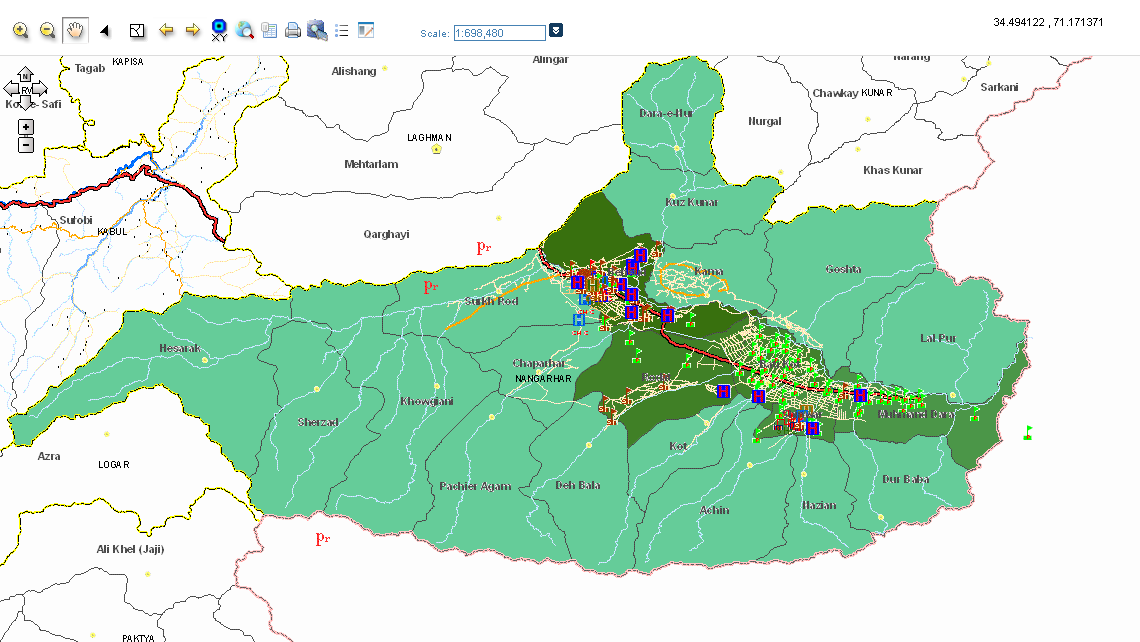Click the coordinate readout 34.494122 , 71.171371
1140x642 pixels.
pos(1048,23)
